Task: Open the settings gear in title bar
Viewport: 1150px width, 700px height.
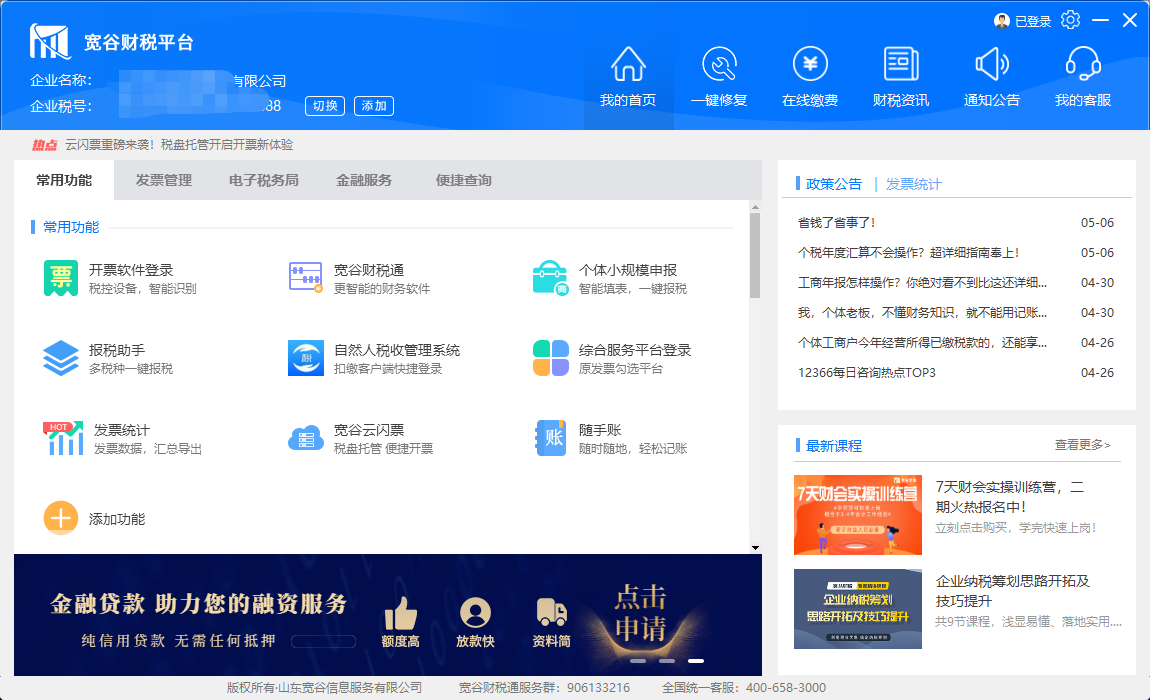Action: pos(1071,20)
